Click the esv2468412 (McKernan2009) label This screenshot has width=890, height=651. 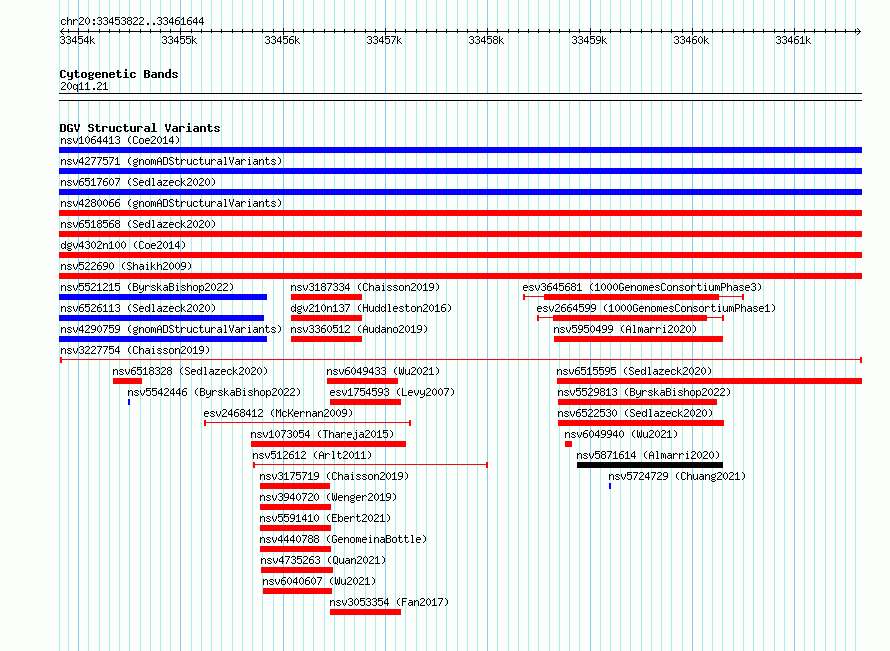(278, 413)
